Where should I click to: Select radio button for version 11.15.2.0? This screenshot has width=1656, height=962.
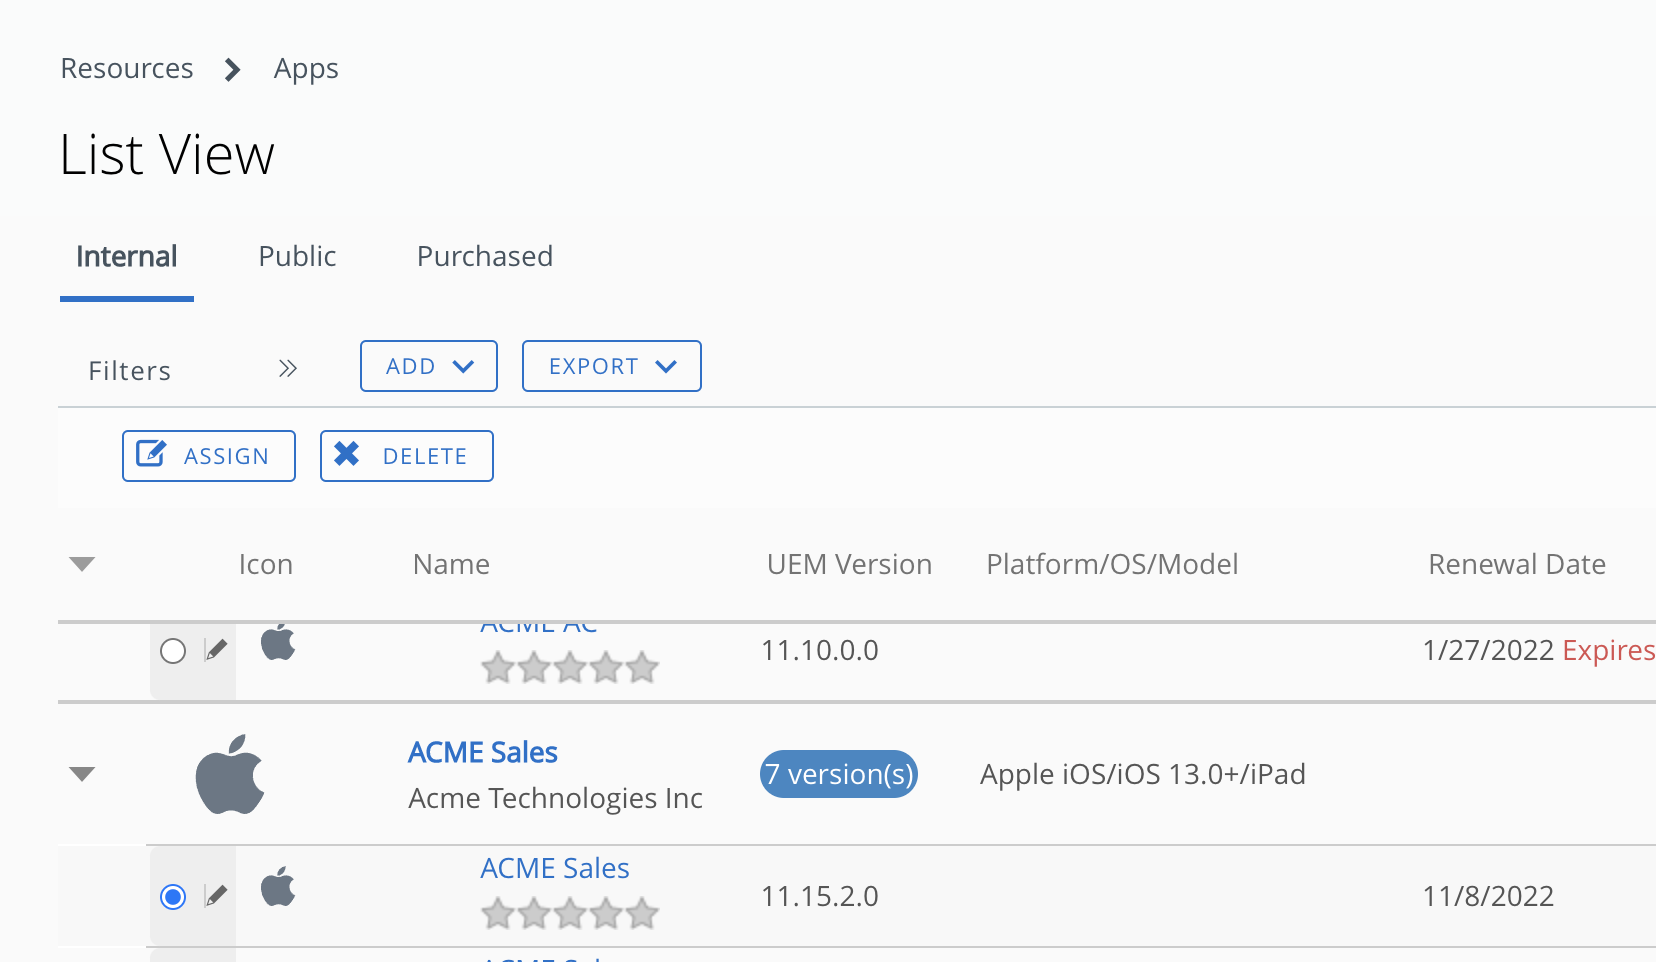tap(173, 897)
